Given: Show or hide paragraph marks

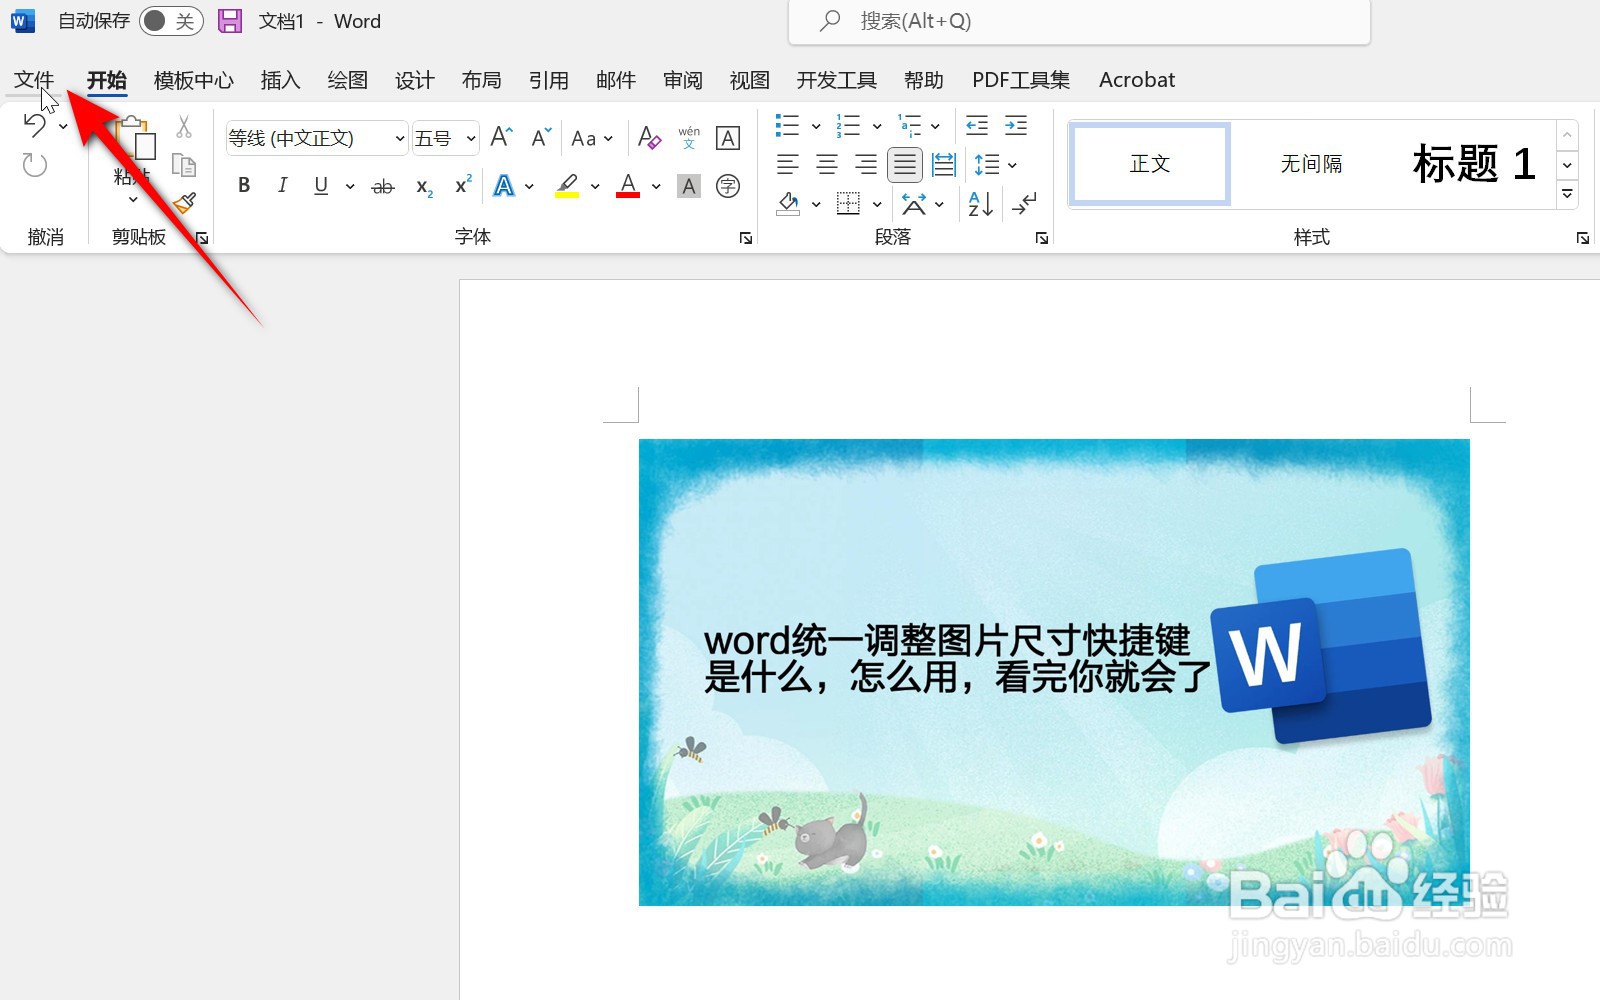Looking at the screenshot, I should click(x=1024, y=204).
